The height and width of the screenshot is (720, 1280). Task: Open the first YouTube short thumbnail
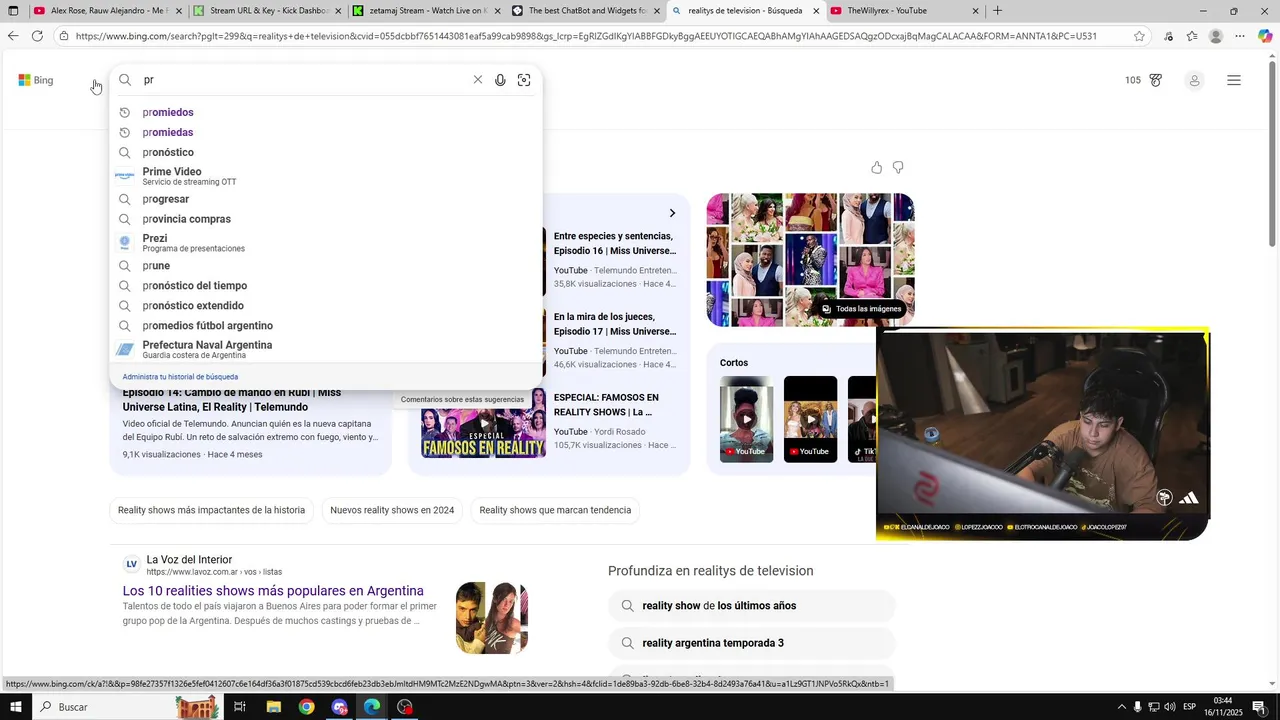click(746, 419)
